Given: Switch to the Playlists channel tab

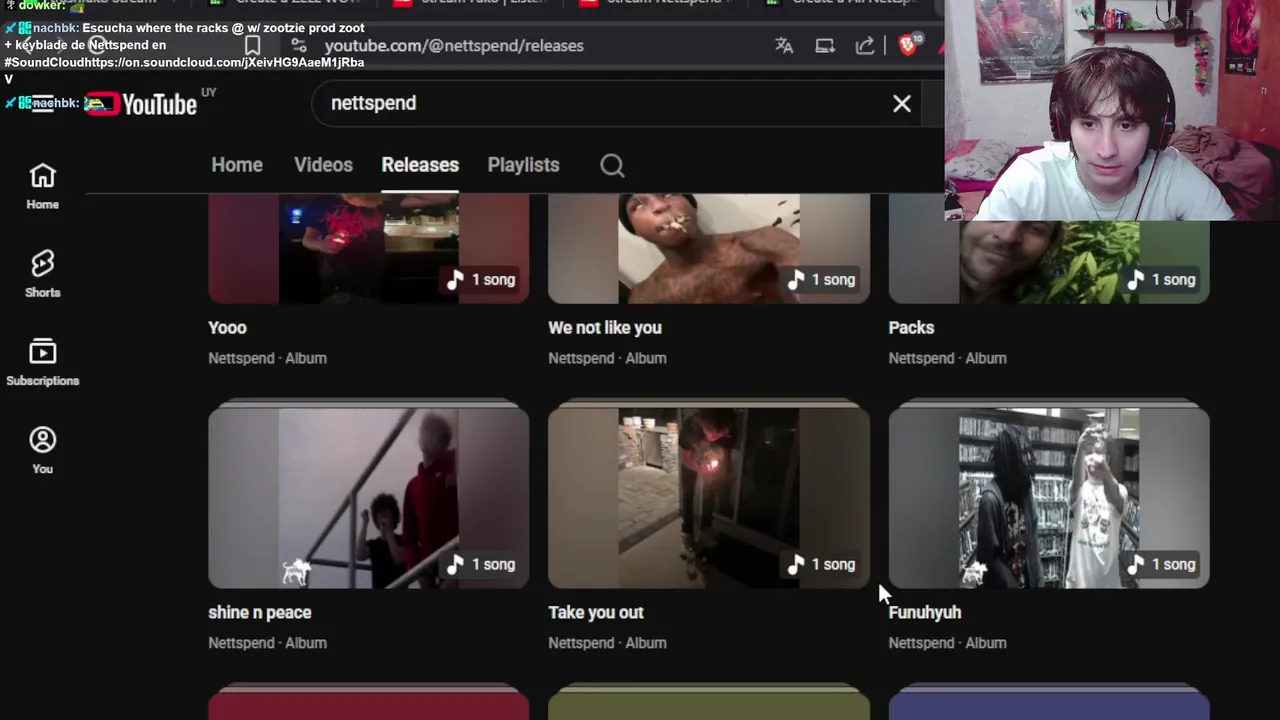Looking at the screenshot, I should pyautogui.click(x=523, y=165).
